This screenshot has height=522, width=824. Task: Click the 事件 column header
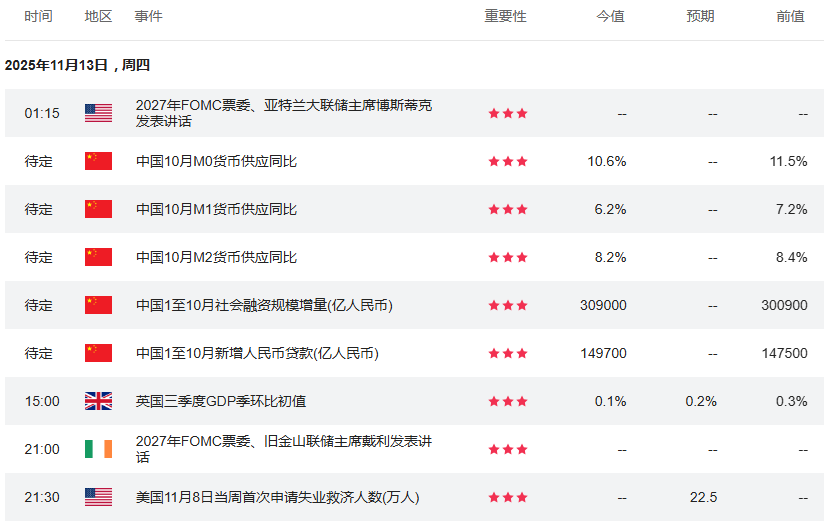(x=148, y=16)
